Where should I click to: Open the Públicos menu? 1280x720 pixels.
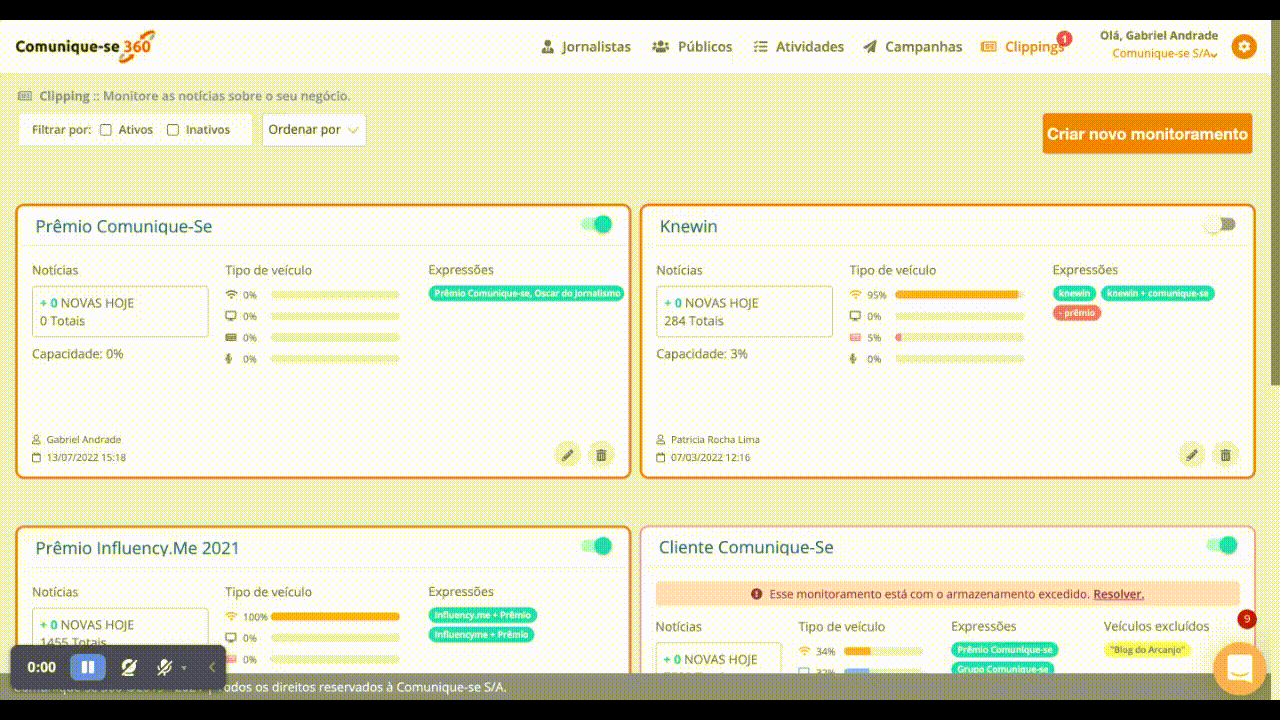pyautogui.click(x=692, y=47)
